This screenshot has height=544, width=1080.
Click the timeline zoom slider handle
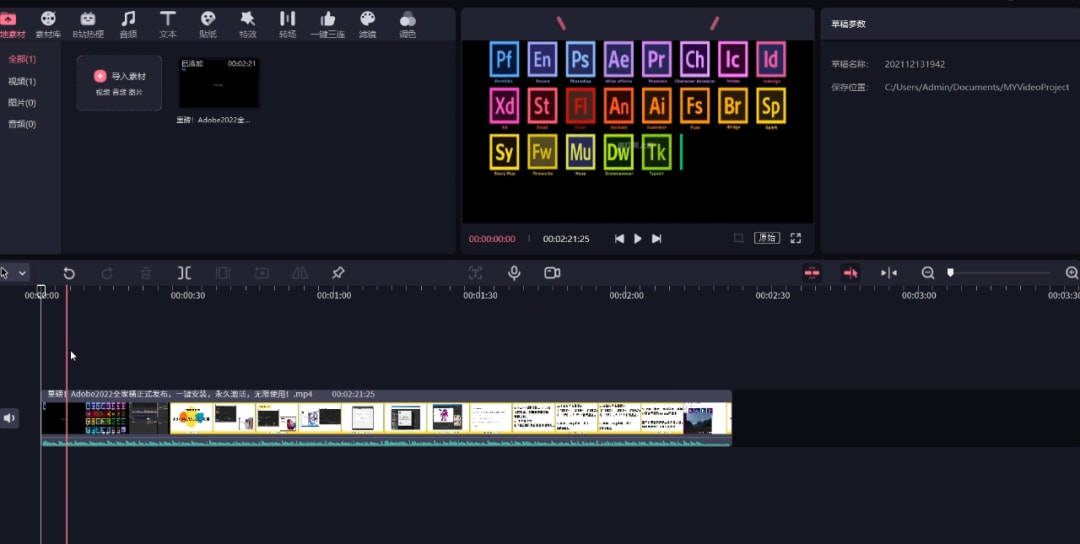[x=951, y=273]
